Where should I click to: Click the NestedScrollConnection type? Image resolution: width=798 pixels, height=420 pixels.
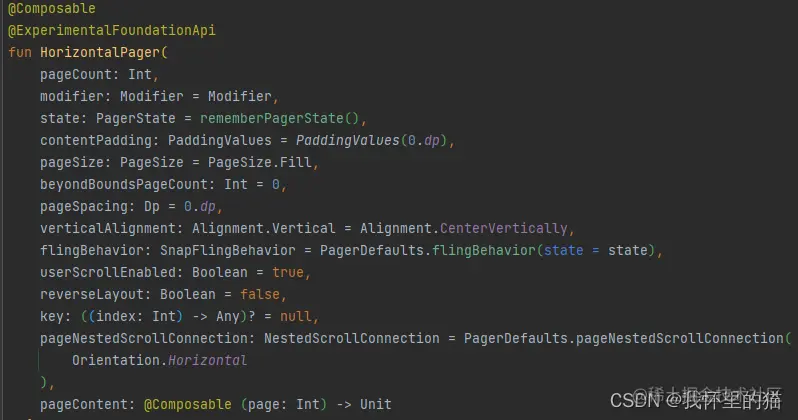pyautogui.click(x=352, y=338)
